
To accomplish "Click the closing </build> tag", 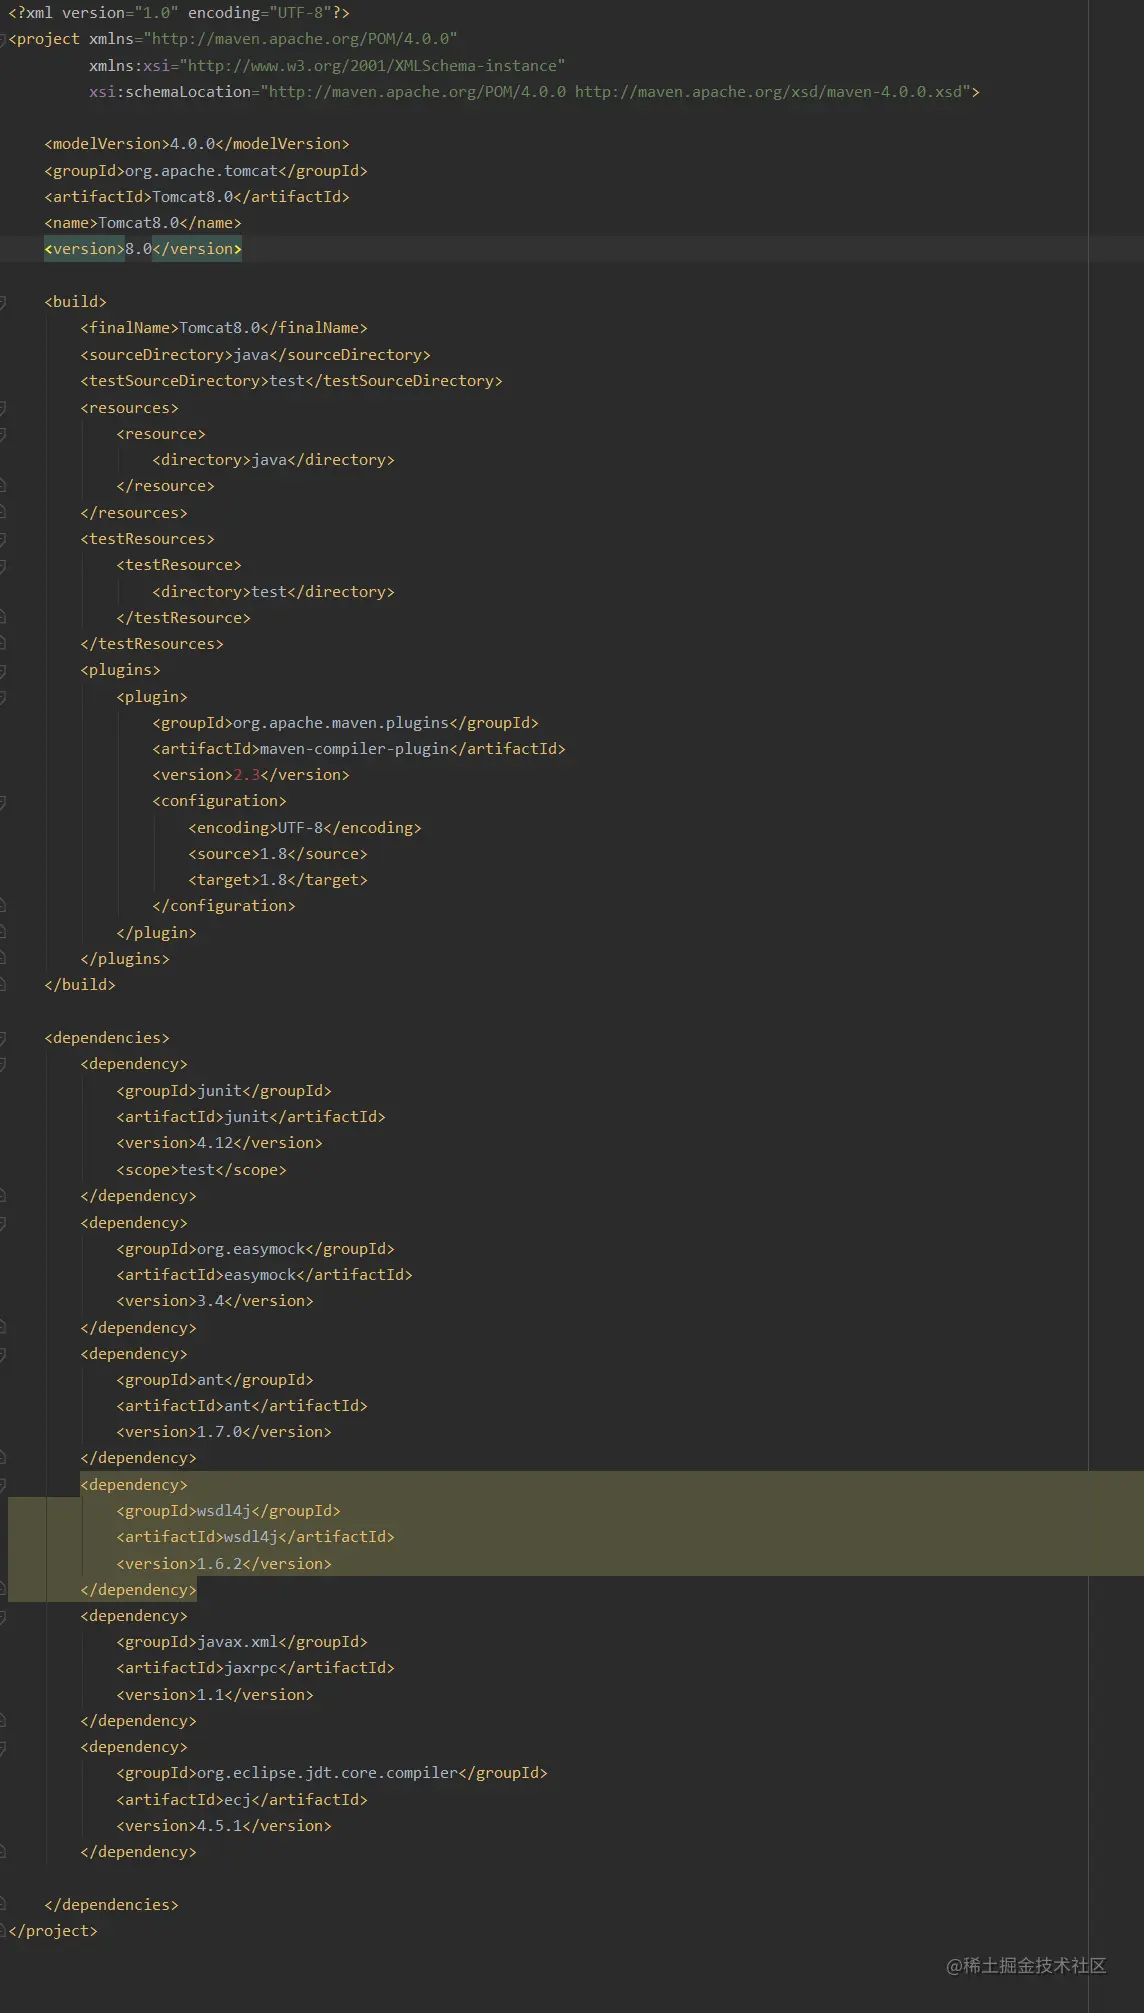I will point(80,985).
